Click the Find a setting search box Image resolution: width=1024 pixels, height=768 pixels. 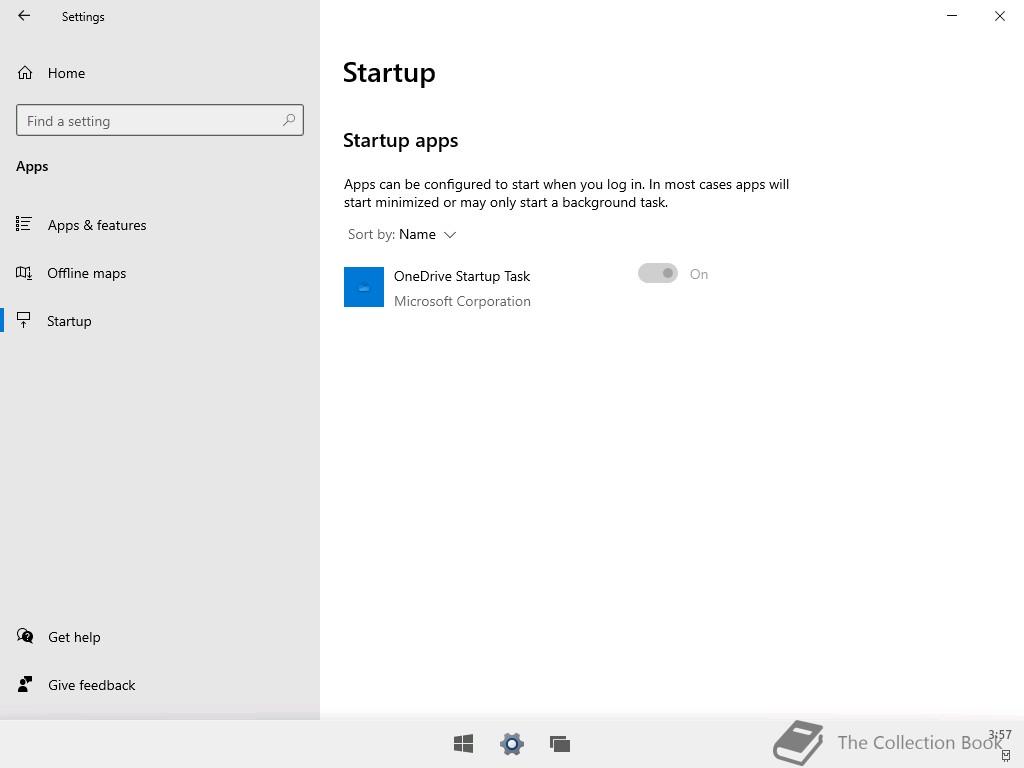click(160, 120)
